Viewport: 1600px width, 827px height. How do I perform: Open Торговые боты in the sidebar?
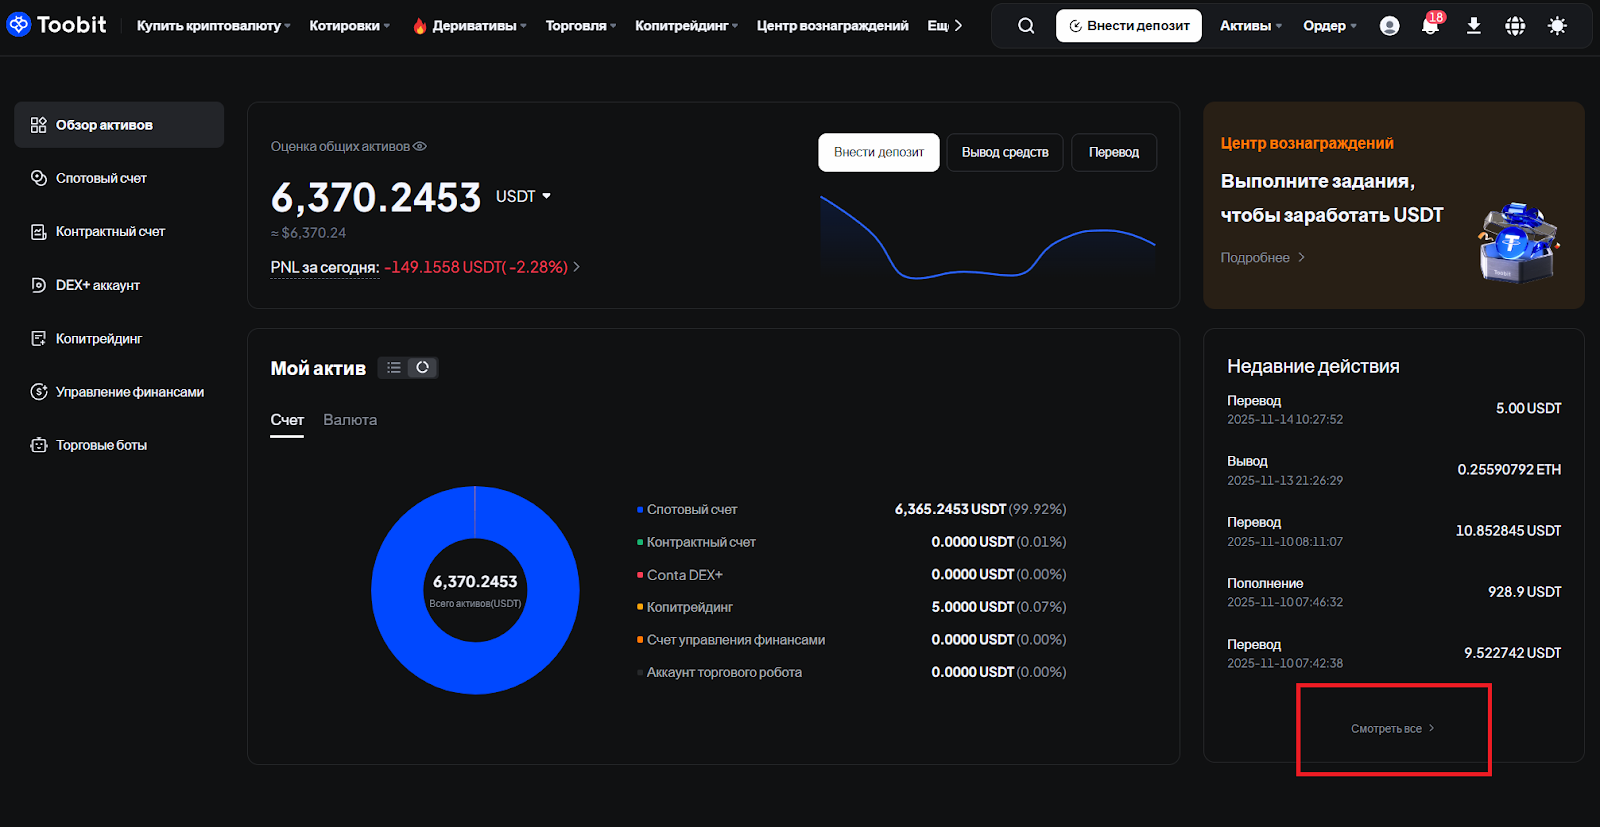pos(101,445)
